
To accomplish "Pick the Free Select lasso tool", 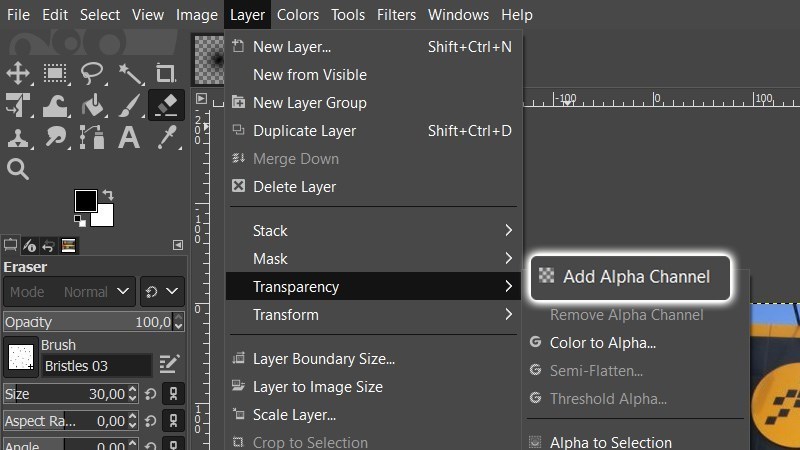I will (92, 73).
